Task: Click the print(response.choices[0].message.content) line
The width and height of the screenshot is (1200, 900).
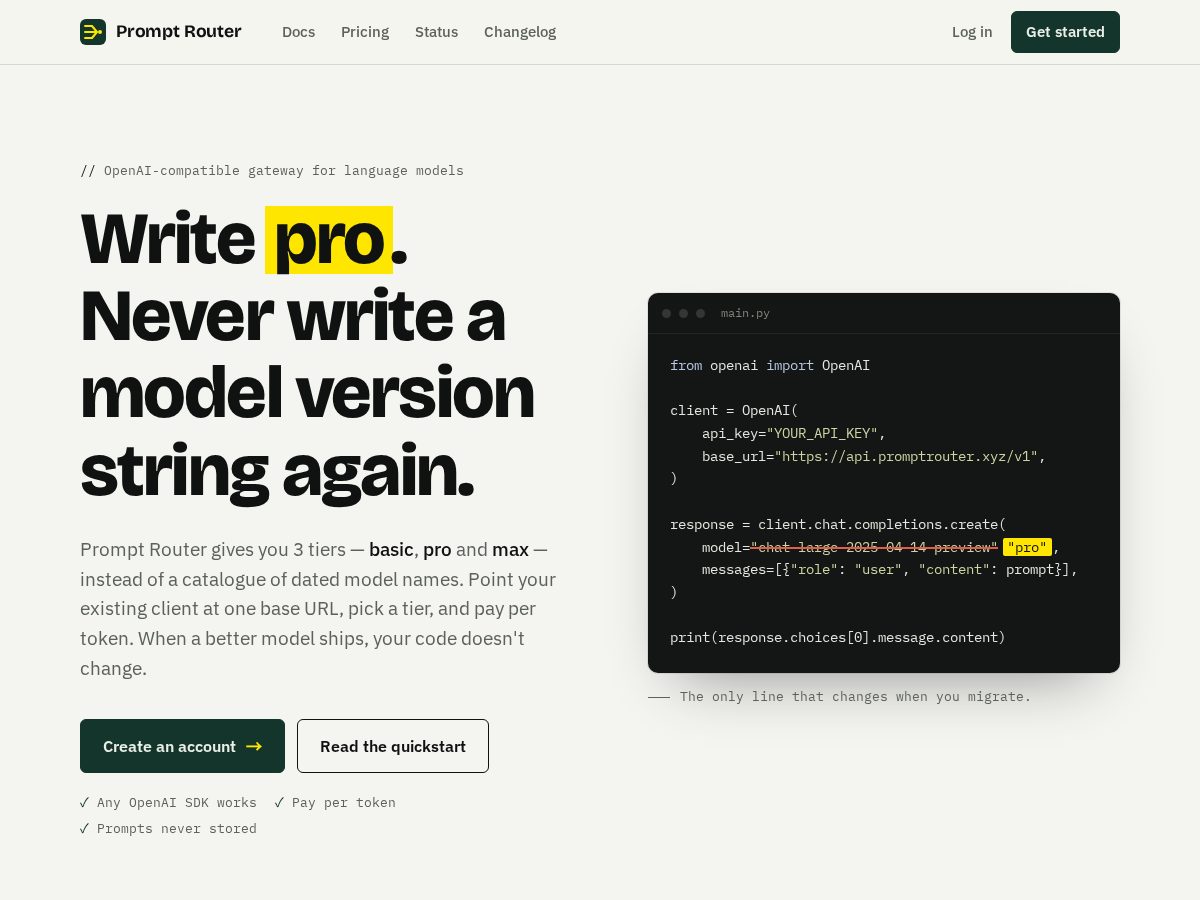Action: pos(838,637)
